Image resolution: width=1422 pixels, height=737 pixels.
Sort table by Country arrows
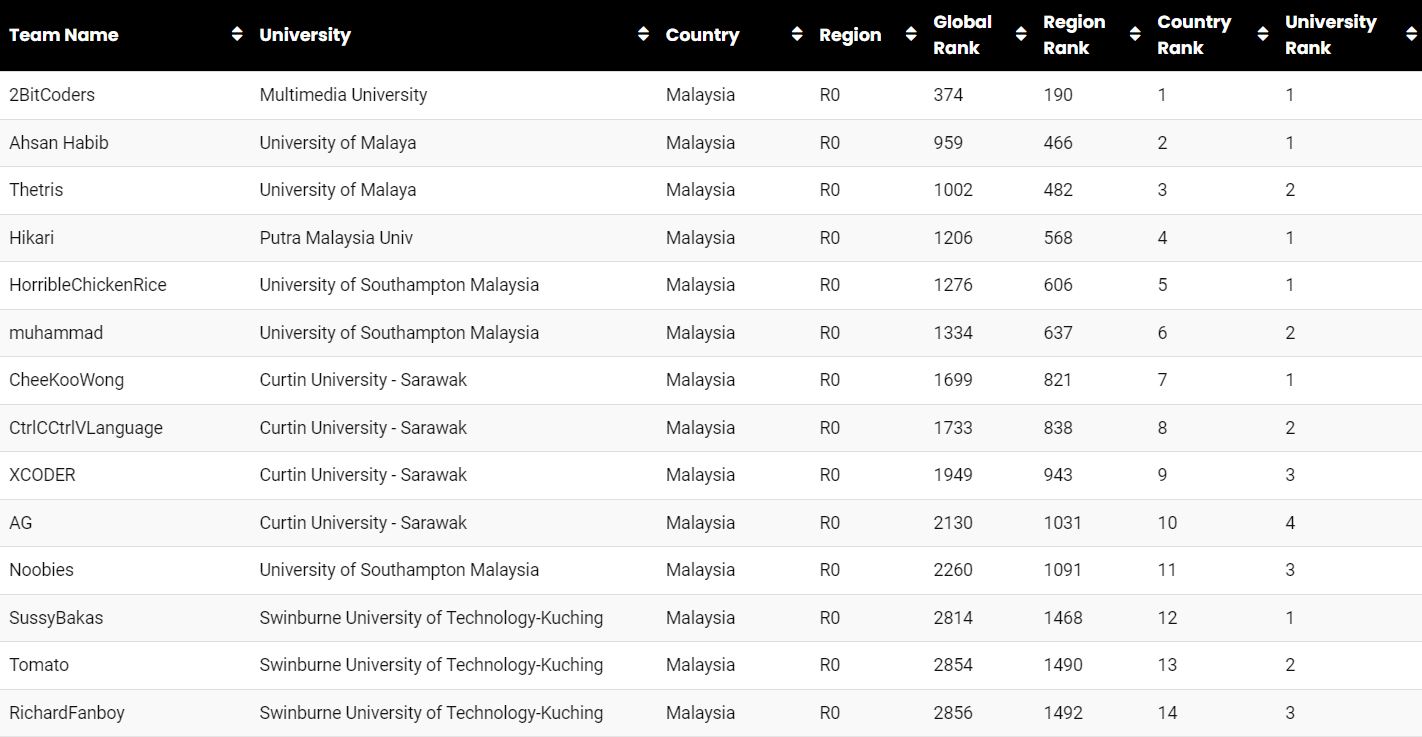797,35
